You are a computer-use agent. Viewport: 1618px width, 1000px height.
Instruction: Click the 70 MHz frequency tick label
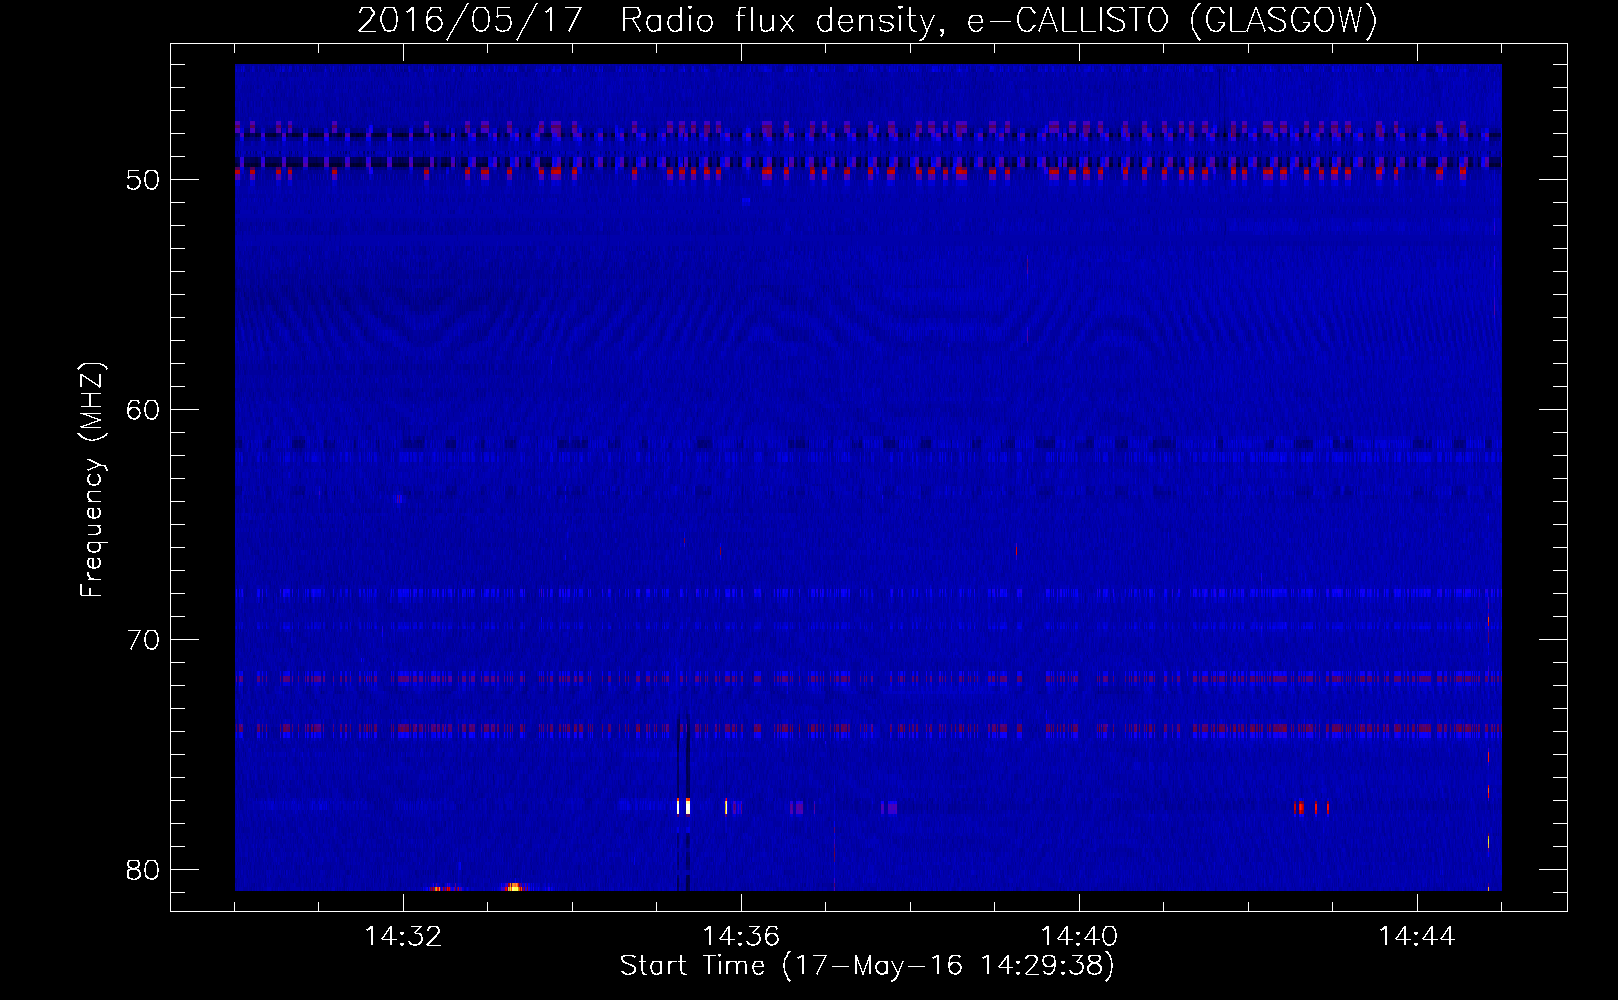tap(143, 640)
